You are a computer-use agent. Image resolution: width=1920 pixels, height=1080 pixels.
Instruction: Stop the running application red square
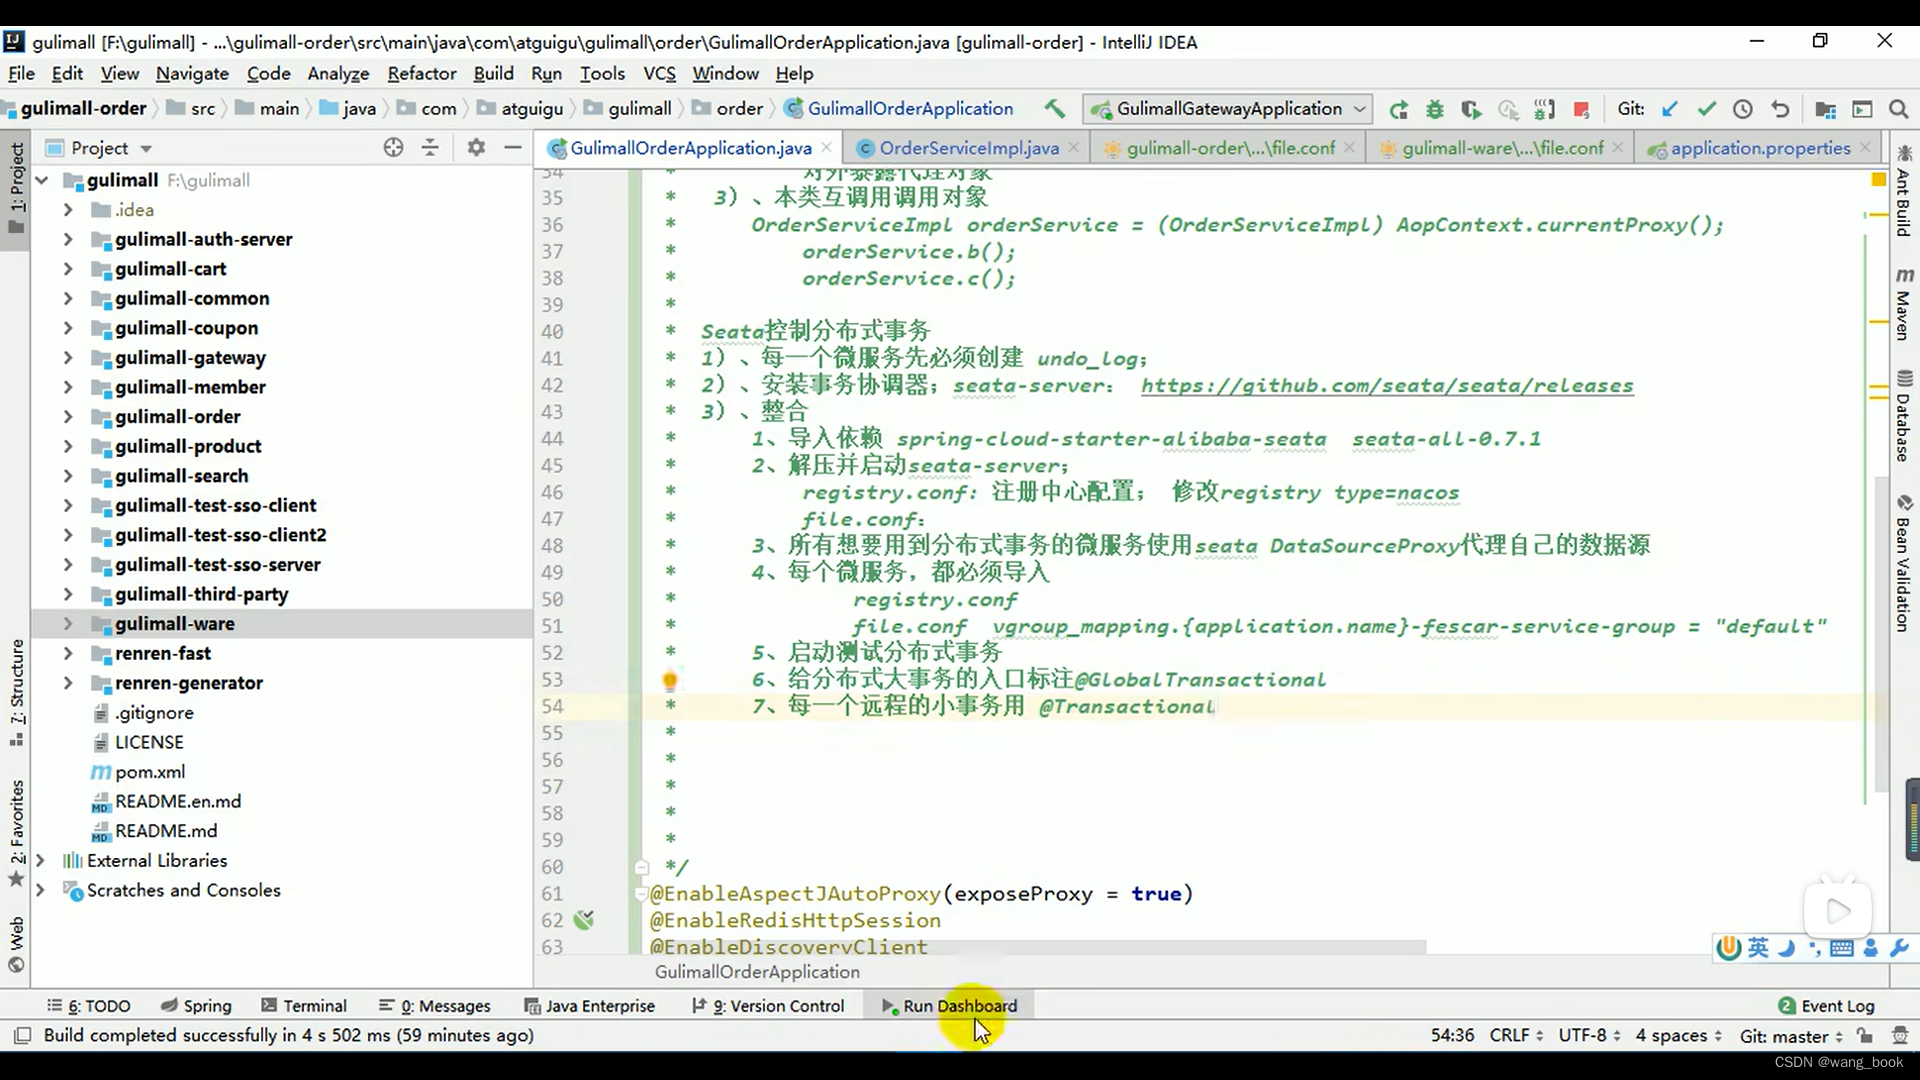point(1581,110)
